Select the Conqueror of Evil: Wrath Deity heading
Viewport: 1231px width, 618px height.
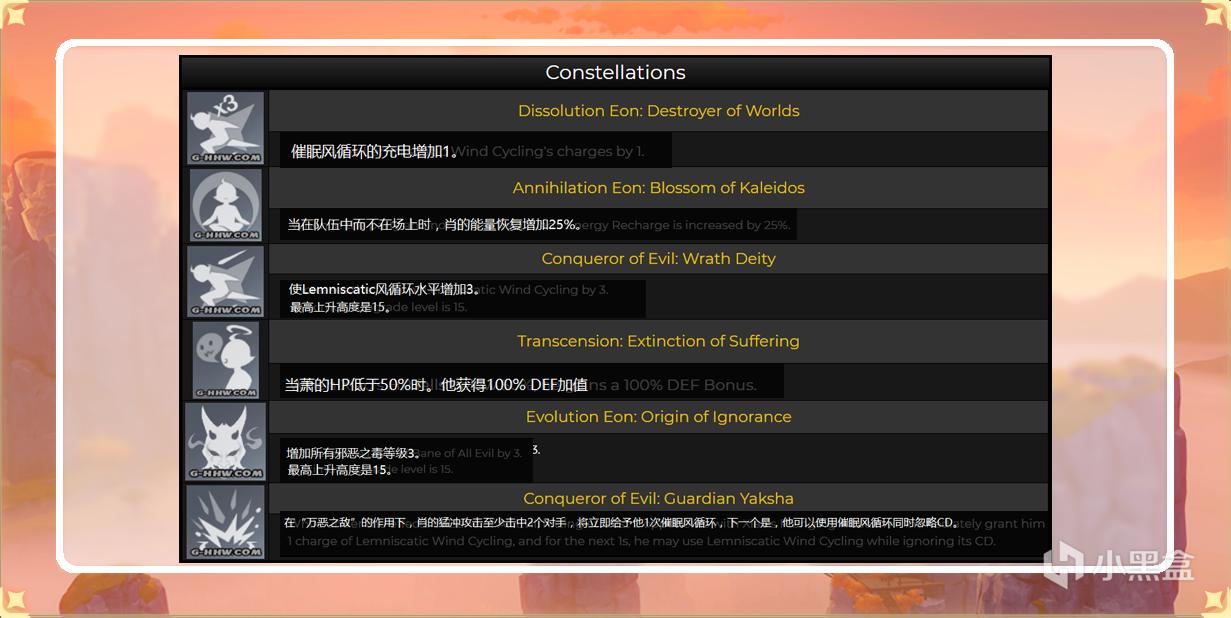coord(658,259)
